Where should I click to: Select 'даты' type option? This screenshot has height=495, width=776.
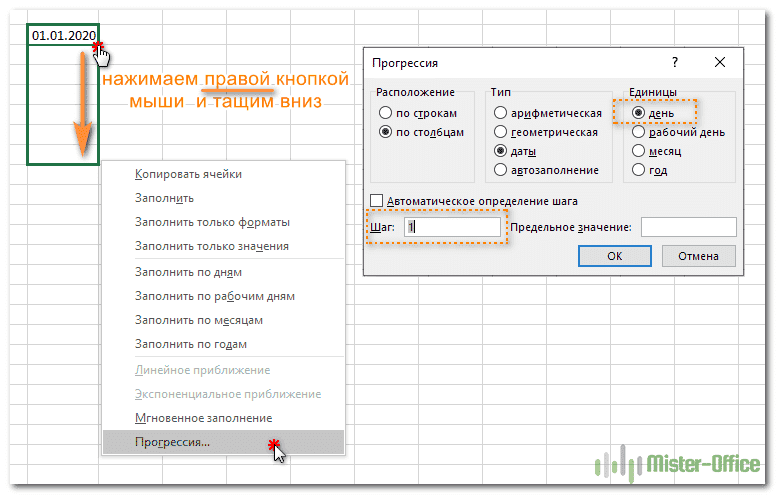501,151
